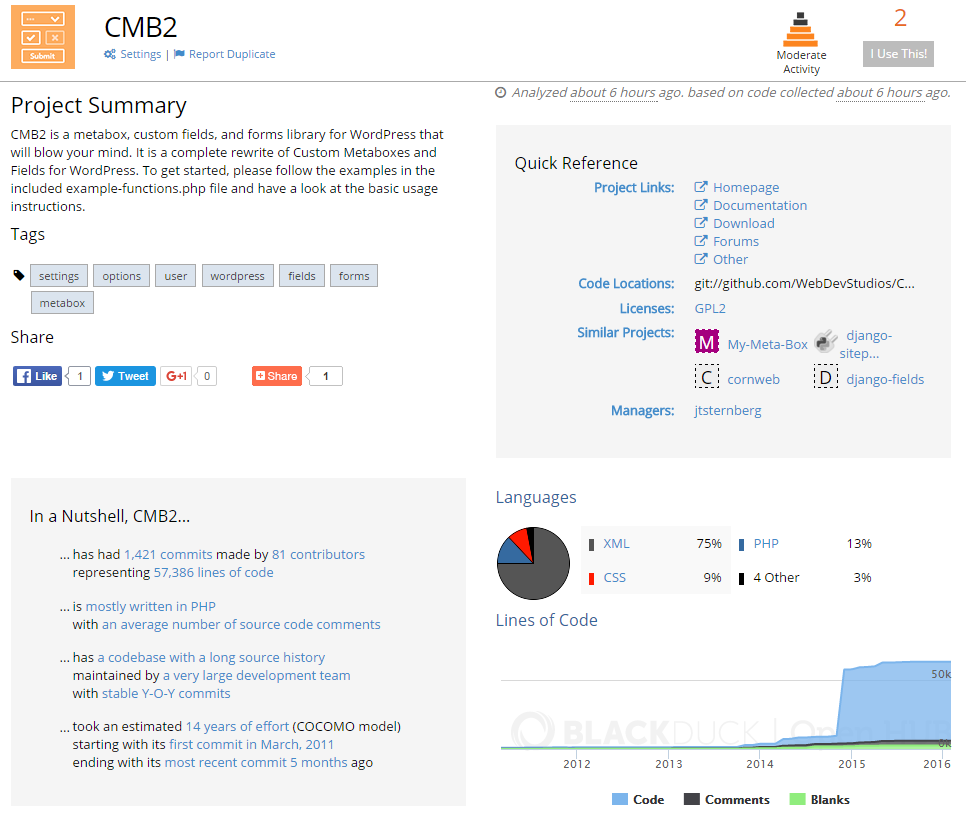Toggle the Code series in chart legend

click(638, 800)
